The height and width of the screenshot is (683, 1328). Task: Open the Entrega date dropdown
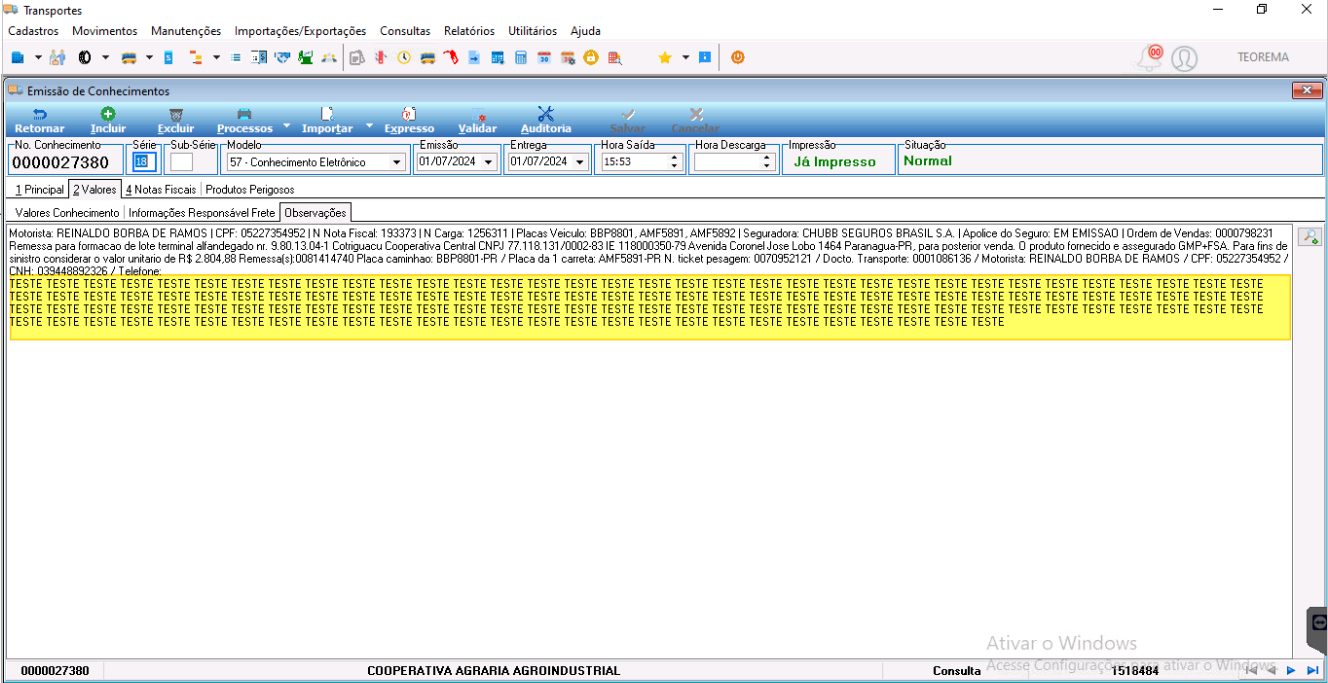tap(580, 162)
